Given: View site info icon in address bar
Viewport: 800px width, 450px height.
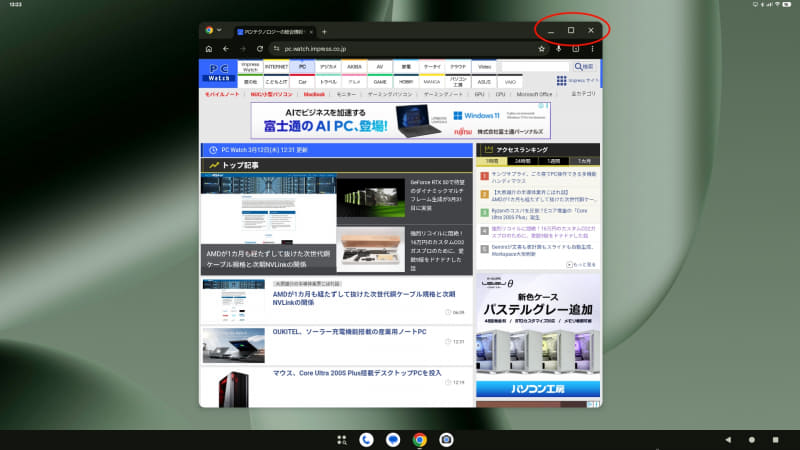Looking at the screenshot, I should coord(277,49).
